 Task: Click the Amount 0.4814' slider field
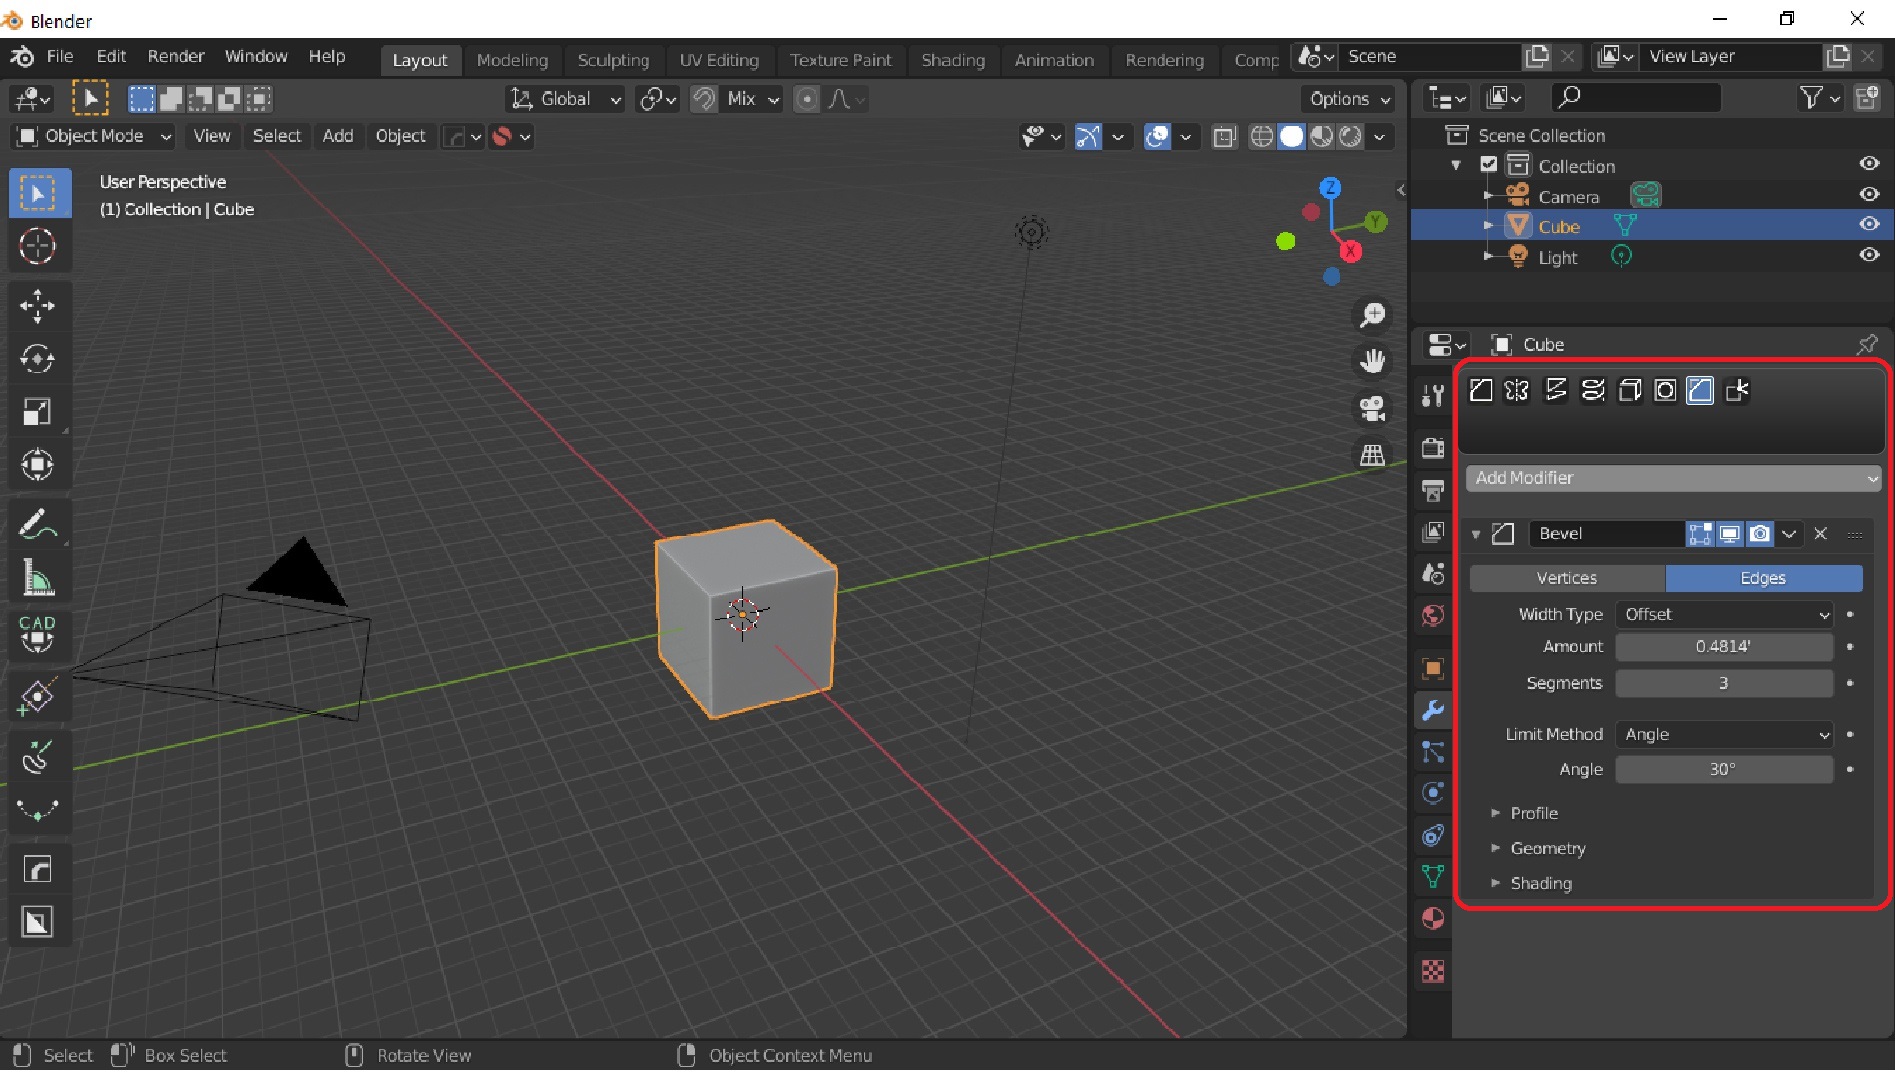pyautogui.click(x=1724, y=647)
